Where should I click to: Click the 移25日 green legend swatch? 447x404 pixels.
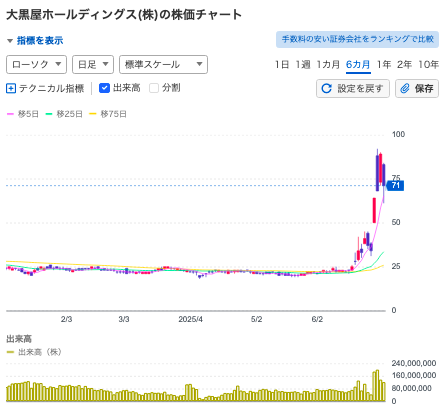click(x=49, y=114)
